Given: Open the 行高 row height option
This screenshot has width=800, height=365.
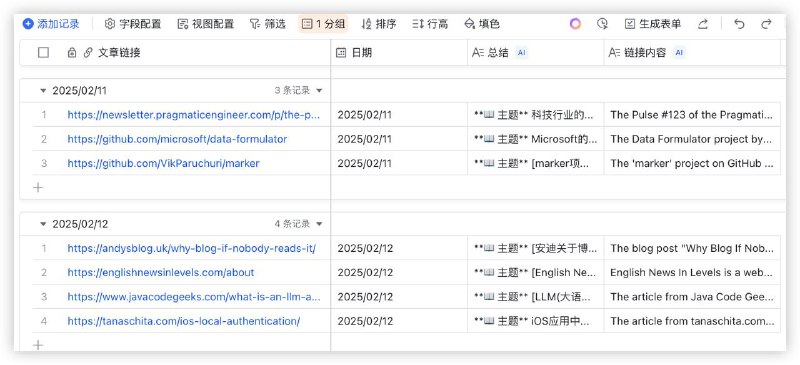Looking at the screenshot, I should 430,24.
